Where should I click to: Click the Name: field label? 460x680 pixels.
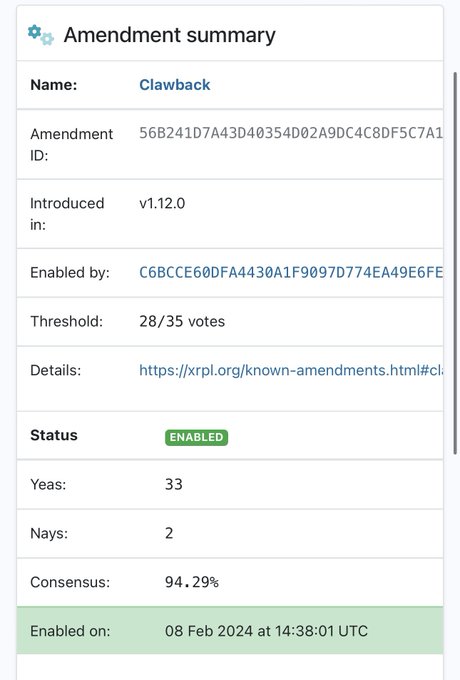[54, 85]
